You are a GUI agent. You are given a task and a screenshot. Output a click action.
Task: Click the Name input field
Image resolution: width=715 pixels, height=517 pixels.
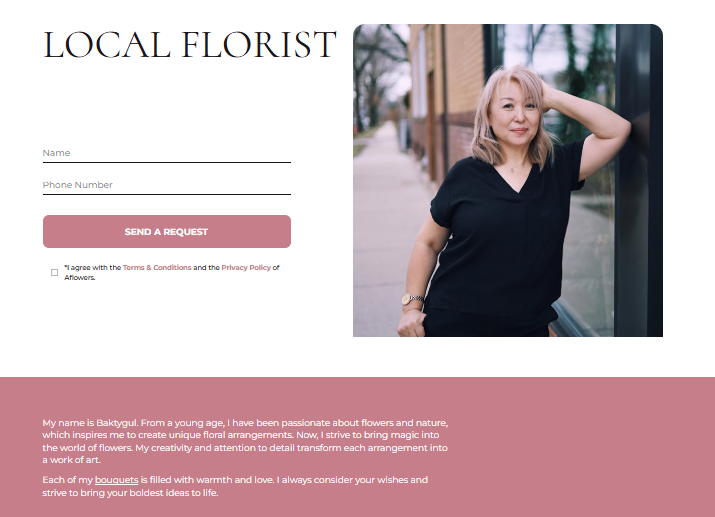(166, 153)
